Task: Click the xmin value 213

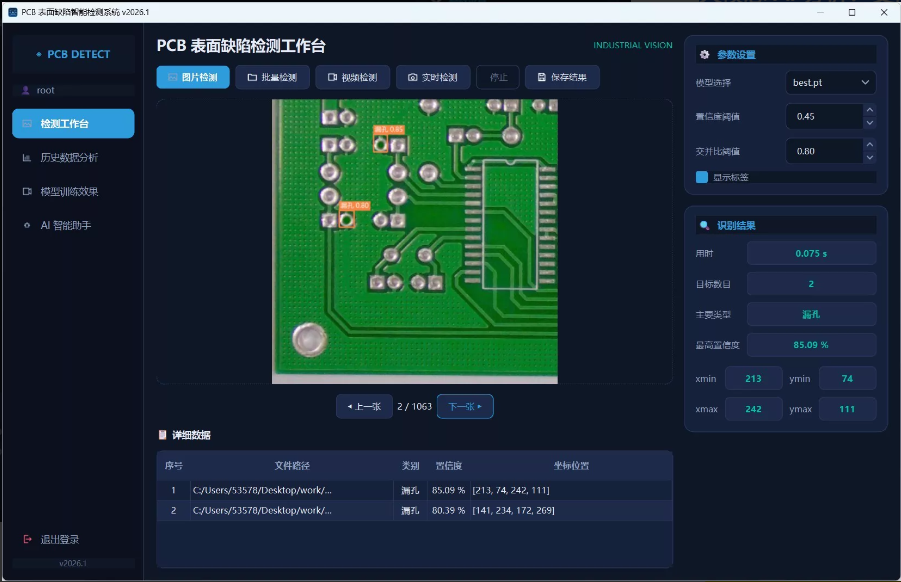Action: coord(753,379)
